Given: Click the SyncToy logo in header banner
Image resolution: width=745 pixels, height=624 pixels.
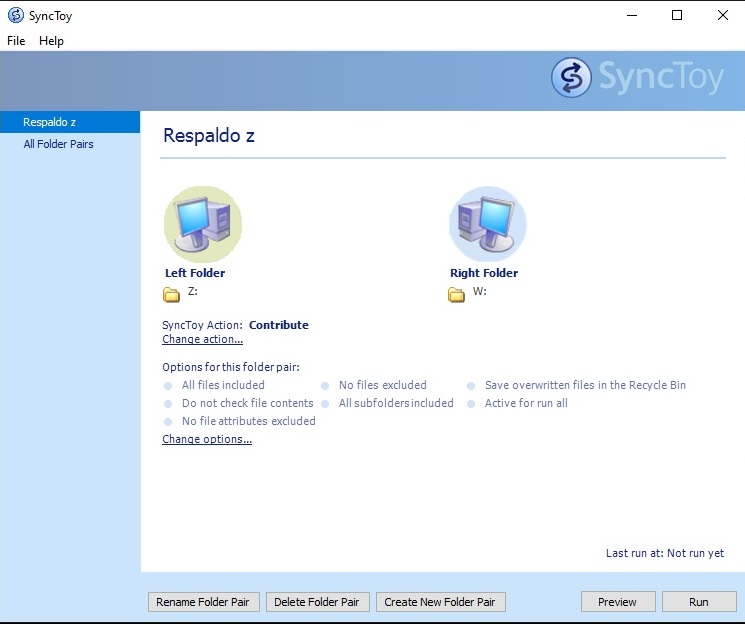Looking at the screenshot, I should pos(637,78).
